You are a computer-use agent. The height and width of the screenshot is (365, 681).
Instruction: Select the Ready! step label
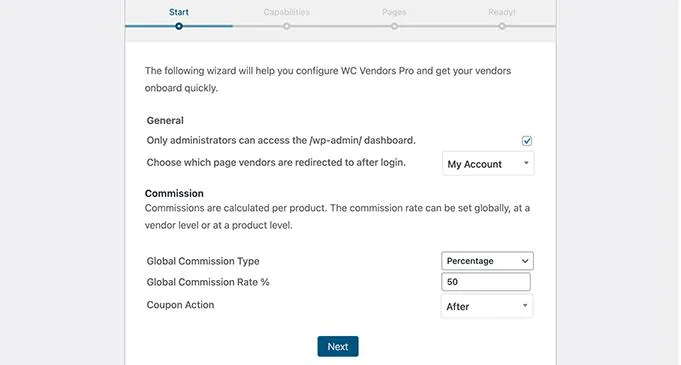pos(502,12)
